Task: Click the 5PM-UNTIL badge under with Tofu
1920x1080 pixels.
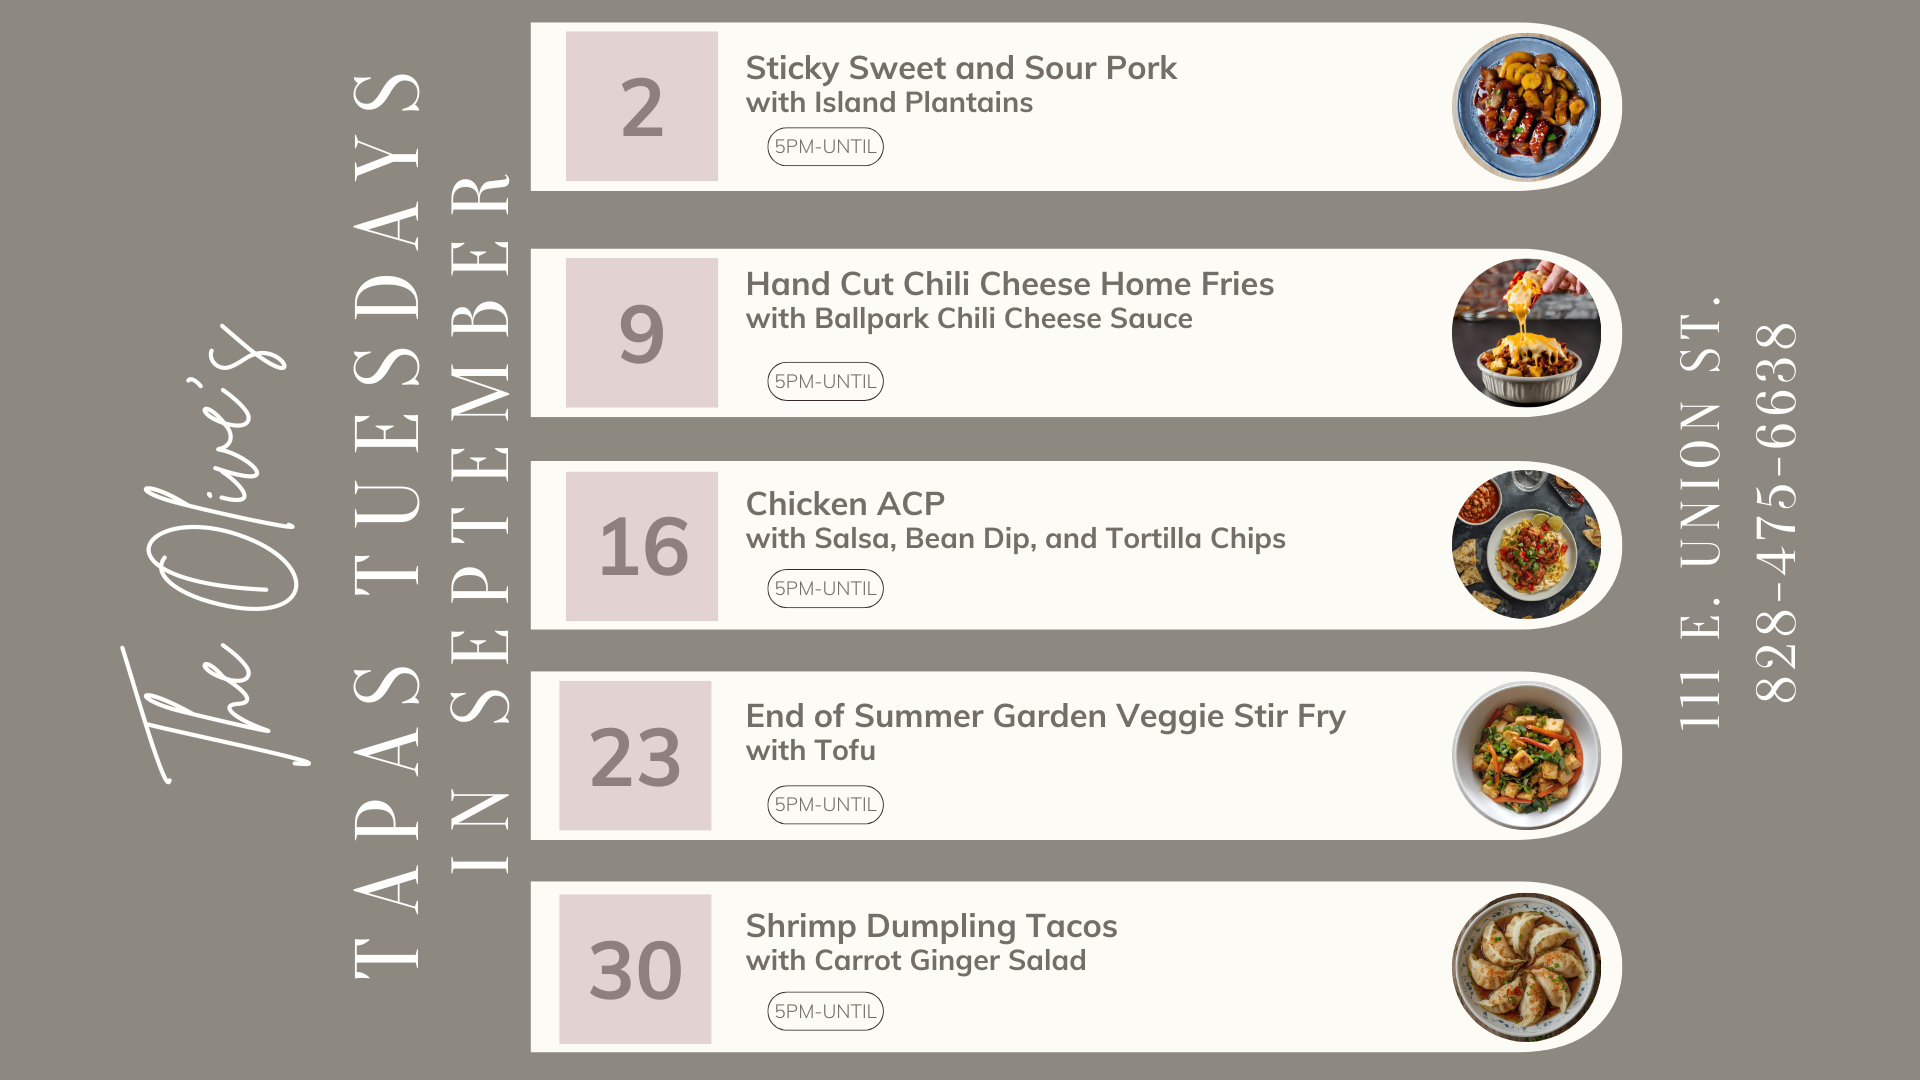Action: [x=825, y=804]
